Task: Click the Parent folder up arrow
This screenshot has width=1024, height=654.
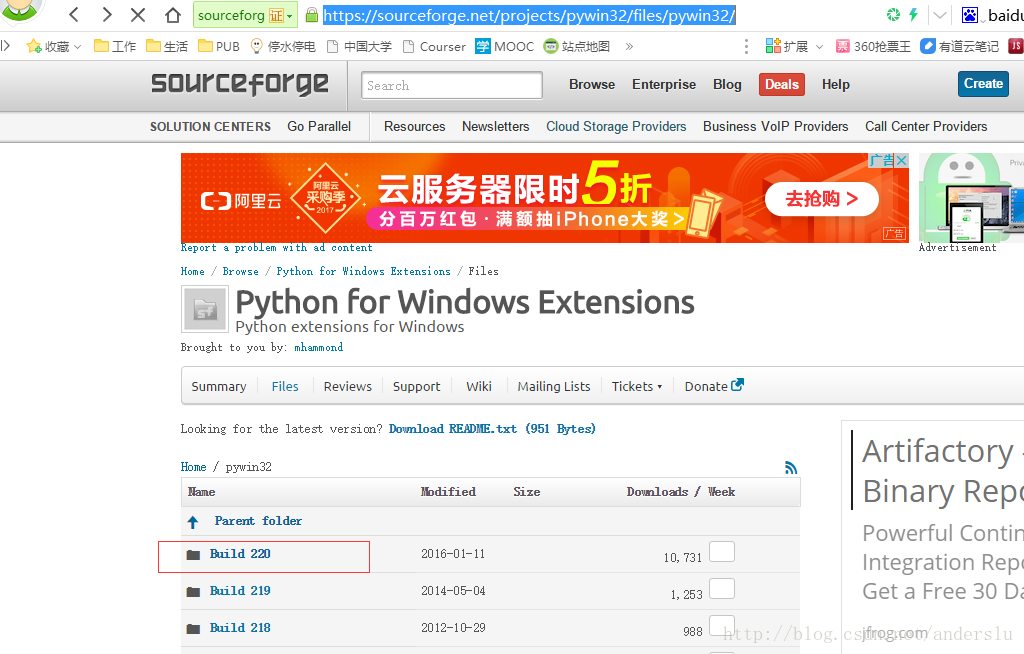Action: click(193, 522)
